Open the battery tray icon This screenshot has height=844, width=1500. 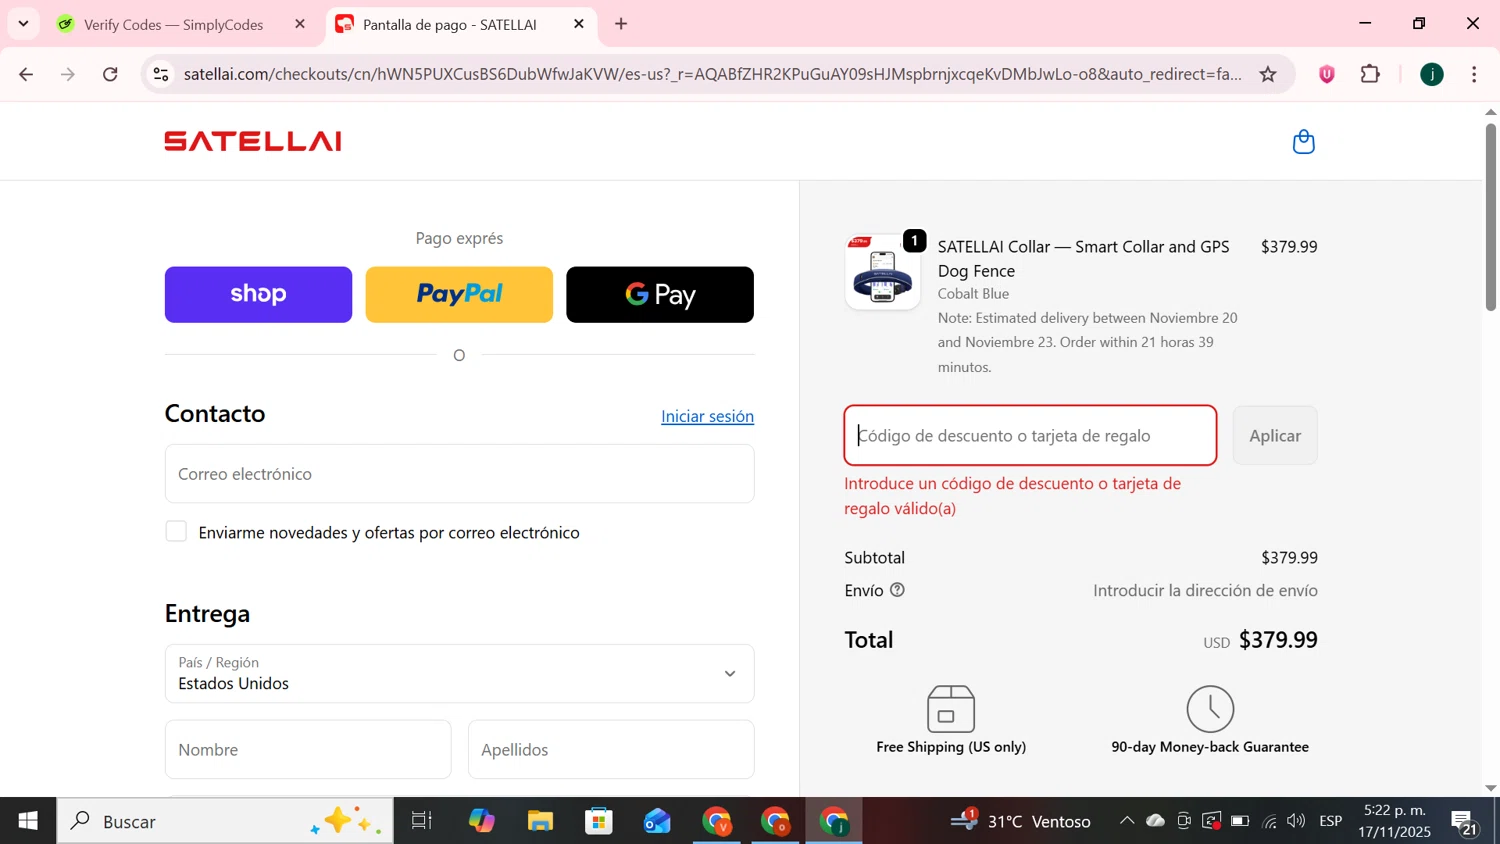1240,821
